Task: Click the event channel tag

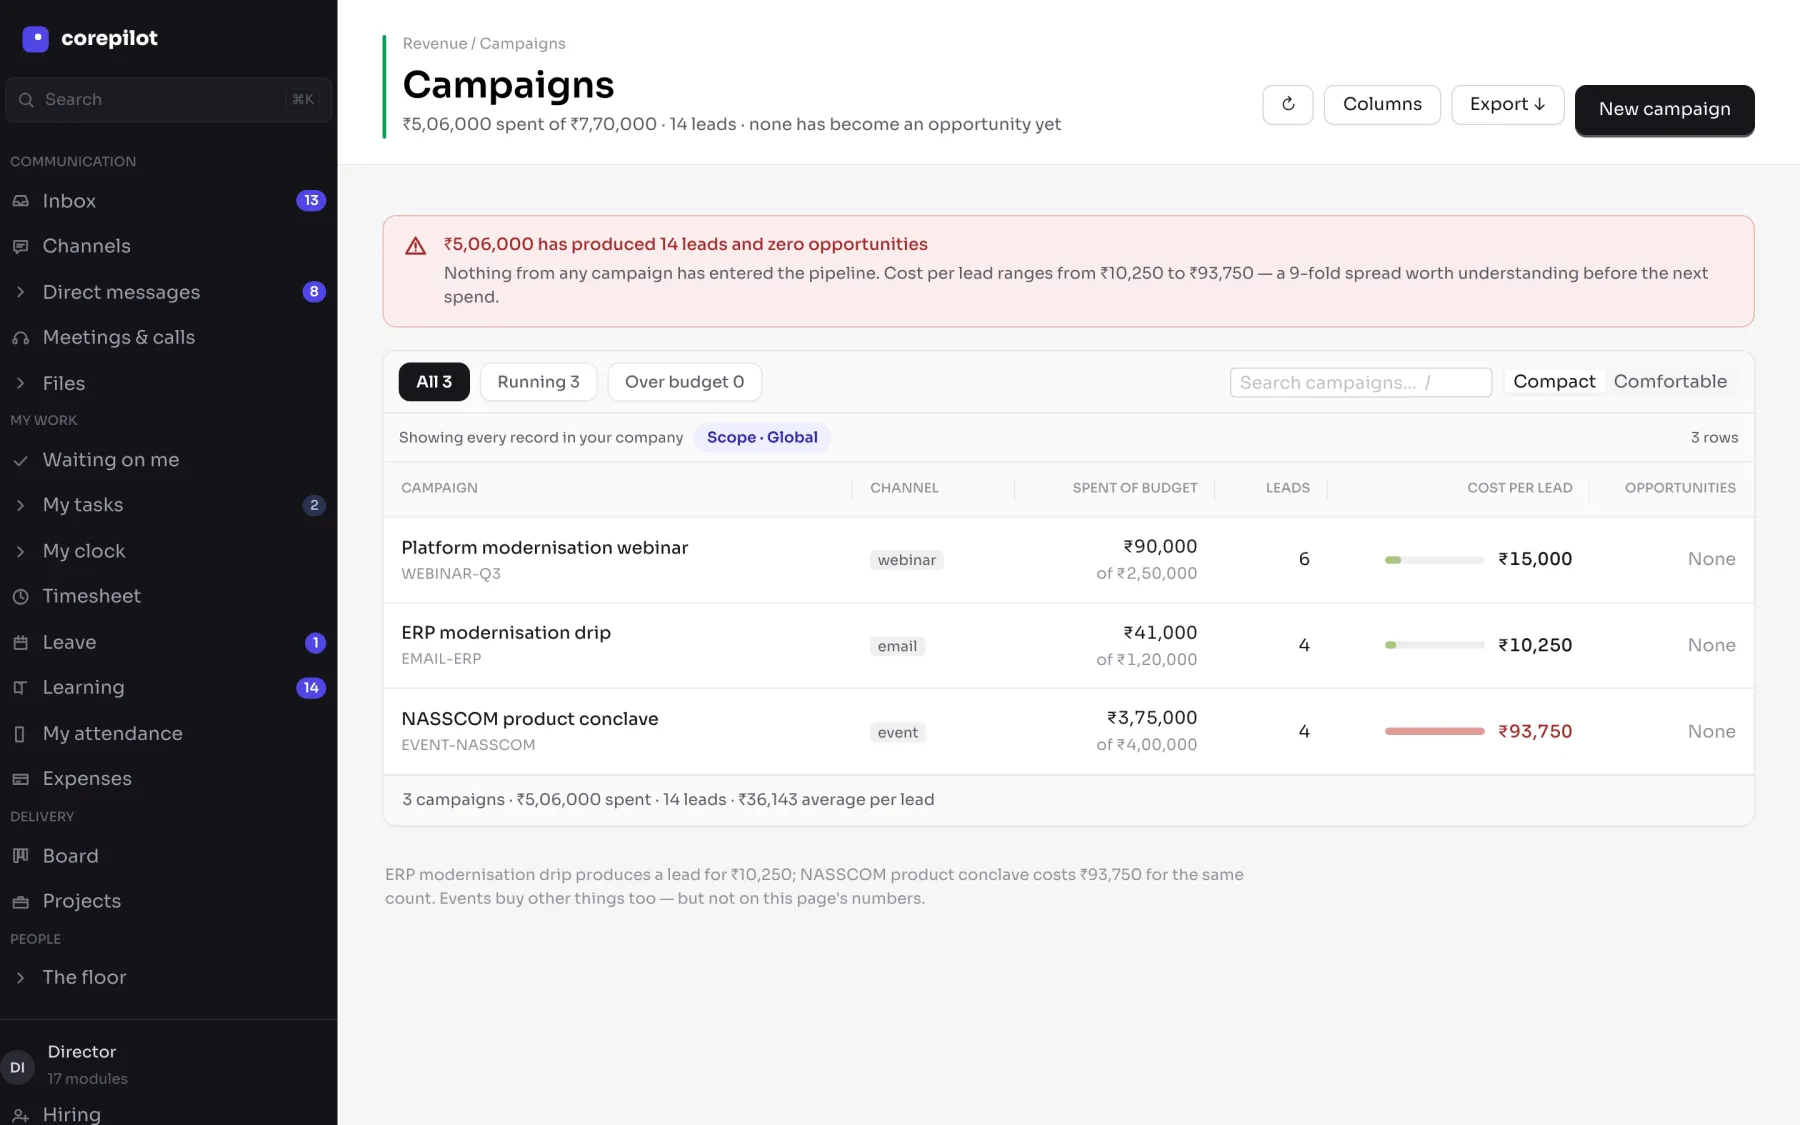Action: tap(897, 732)
